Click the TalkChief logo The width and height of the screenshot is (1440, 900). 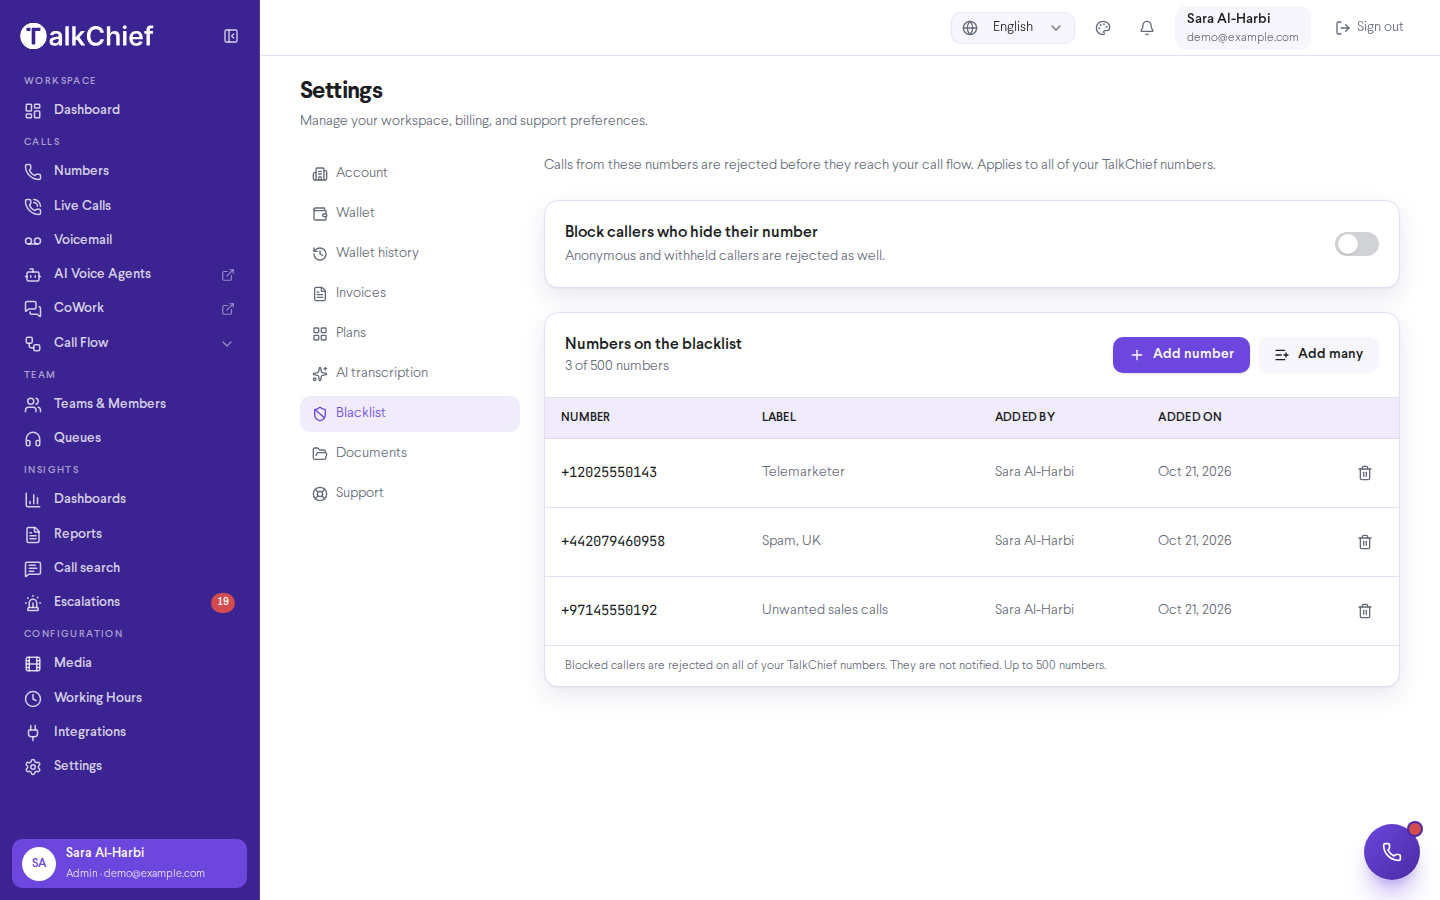[x=87, y=36]
